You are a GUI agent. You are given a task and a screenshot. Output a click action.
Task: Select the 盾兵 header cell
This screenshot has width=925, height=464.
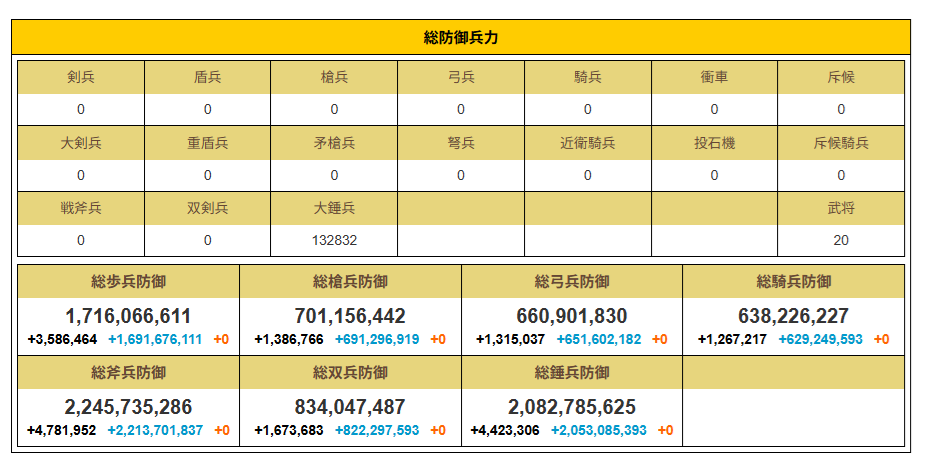(208, 77)
